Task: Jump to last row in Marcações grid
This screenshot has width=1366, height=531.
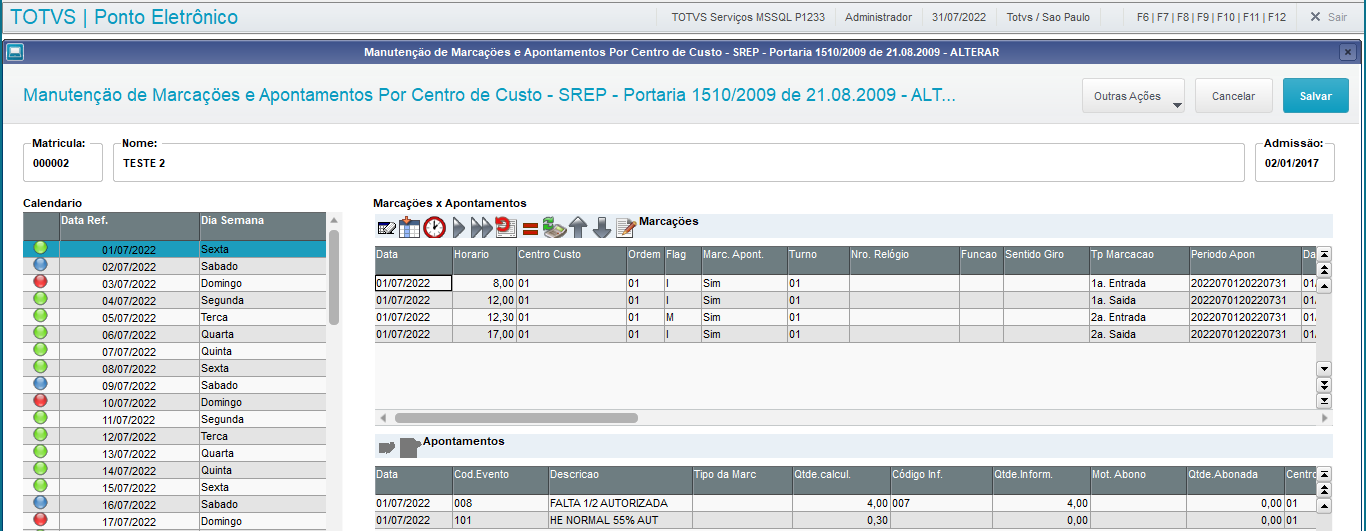Action: coord(1324,400)
